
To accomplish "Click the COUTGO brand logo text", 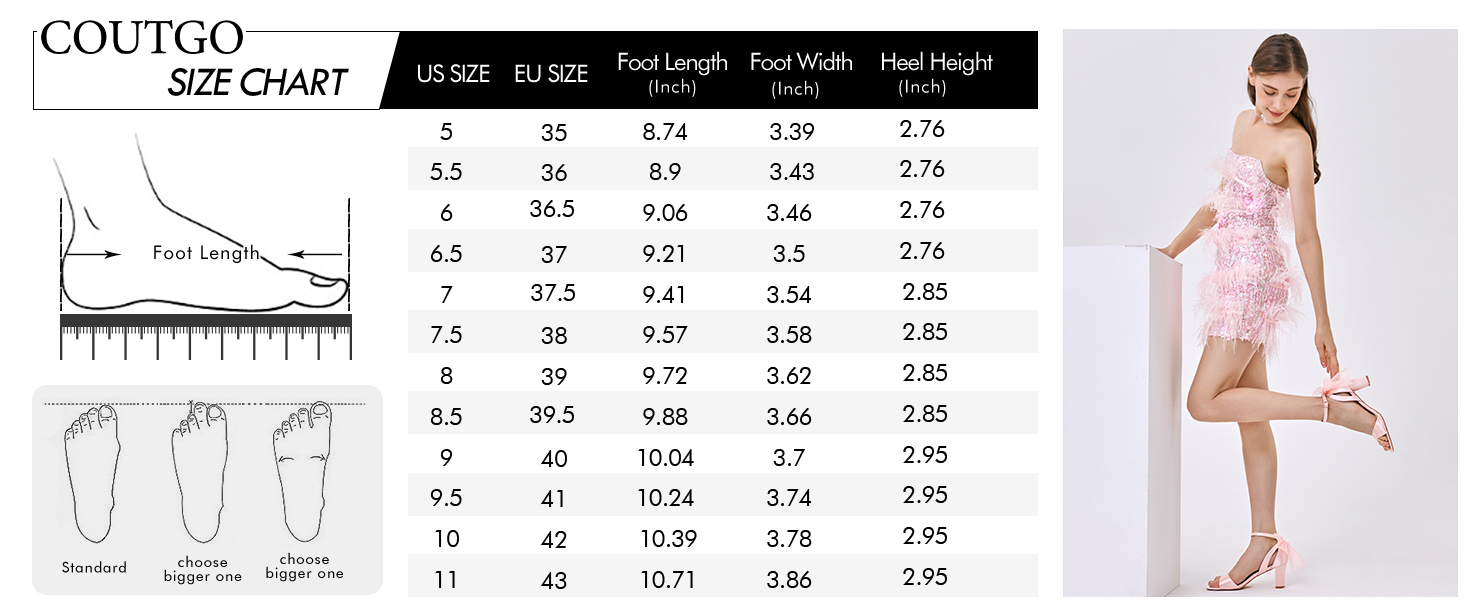I will pos(142,39).
